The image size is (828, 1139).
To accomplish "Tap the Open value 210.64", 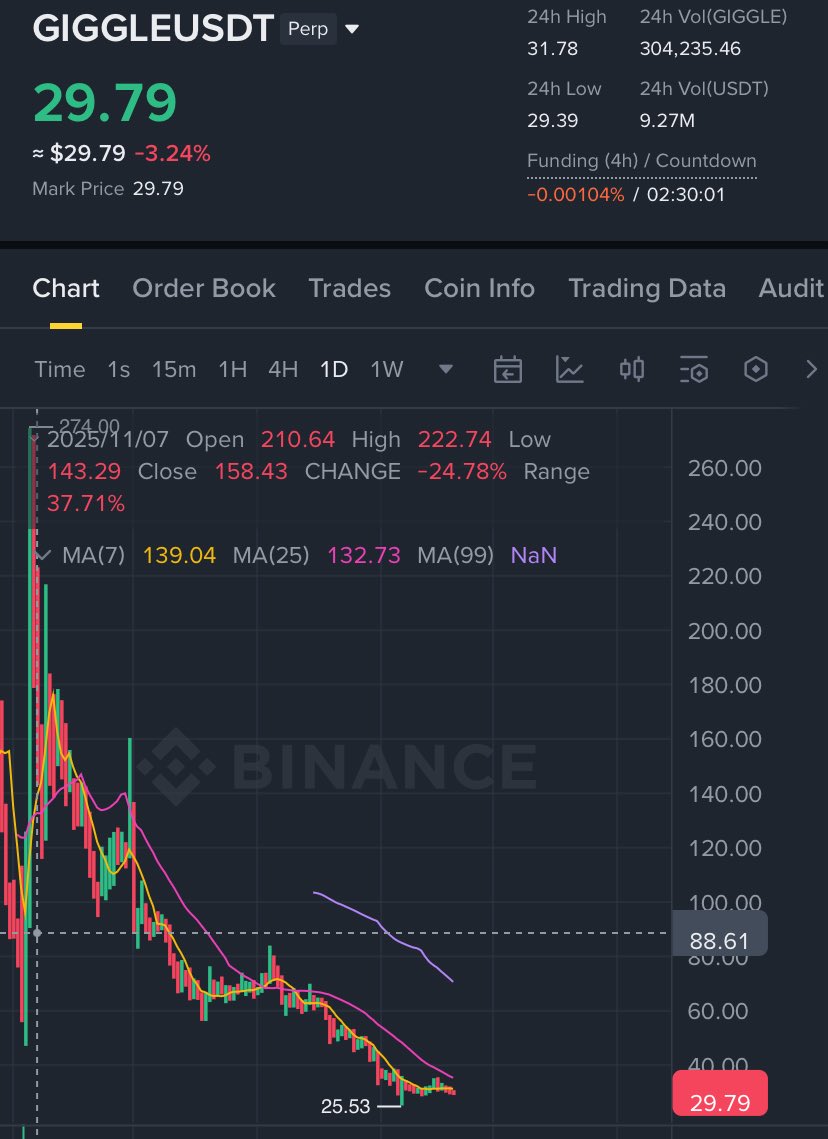I will (298, 439).
